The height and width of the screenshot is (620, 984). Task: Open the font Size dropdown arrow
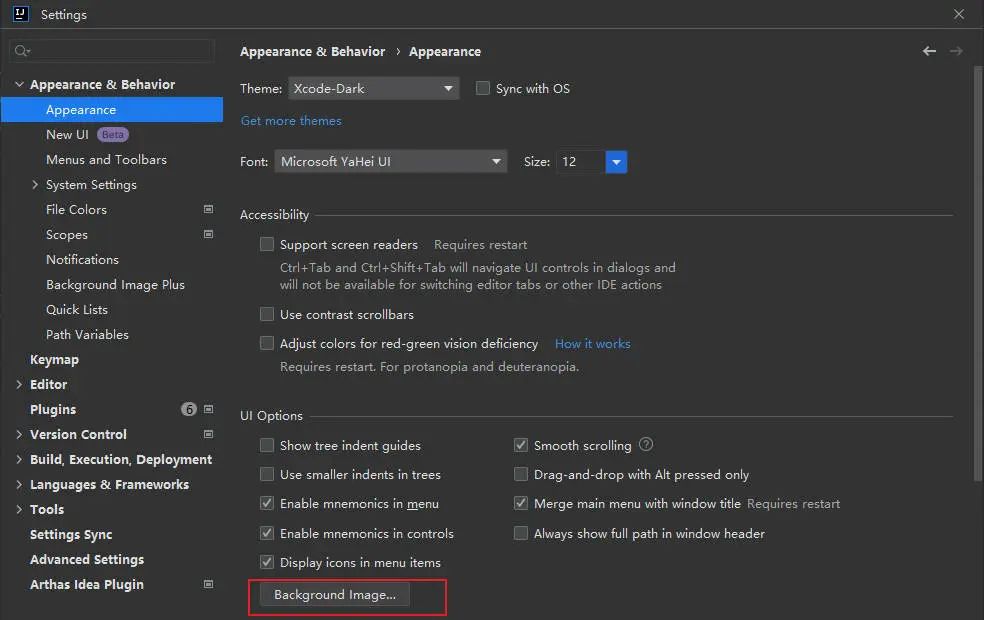click(x=616, y=162)
